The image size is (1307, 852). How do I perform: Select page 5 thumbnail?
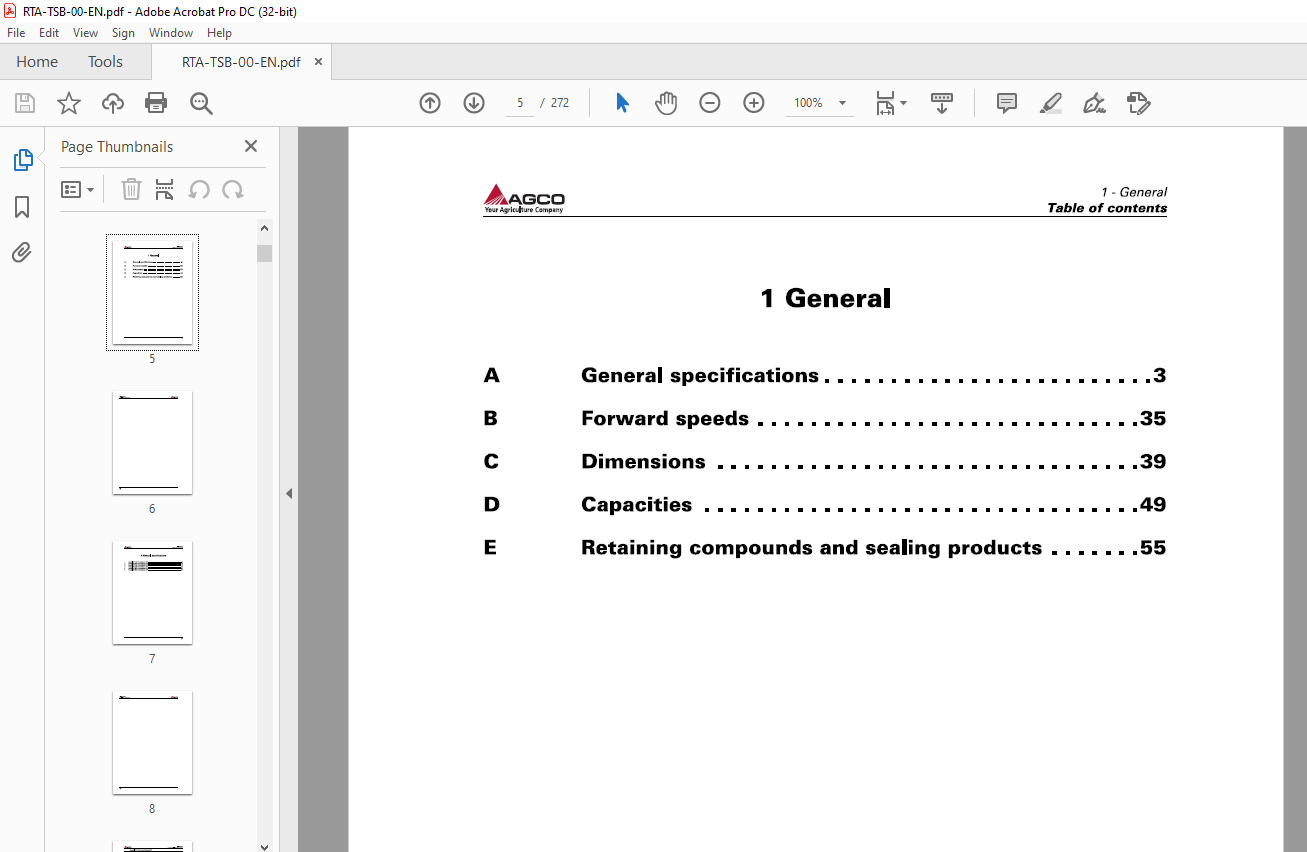(x=152, y=292)
